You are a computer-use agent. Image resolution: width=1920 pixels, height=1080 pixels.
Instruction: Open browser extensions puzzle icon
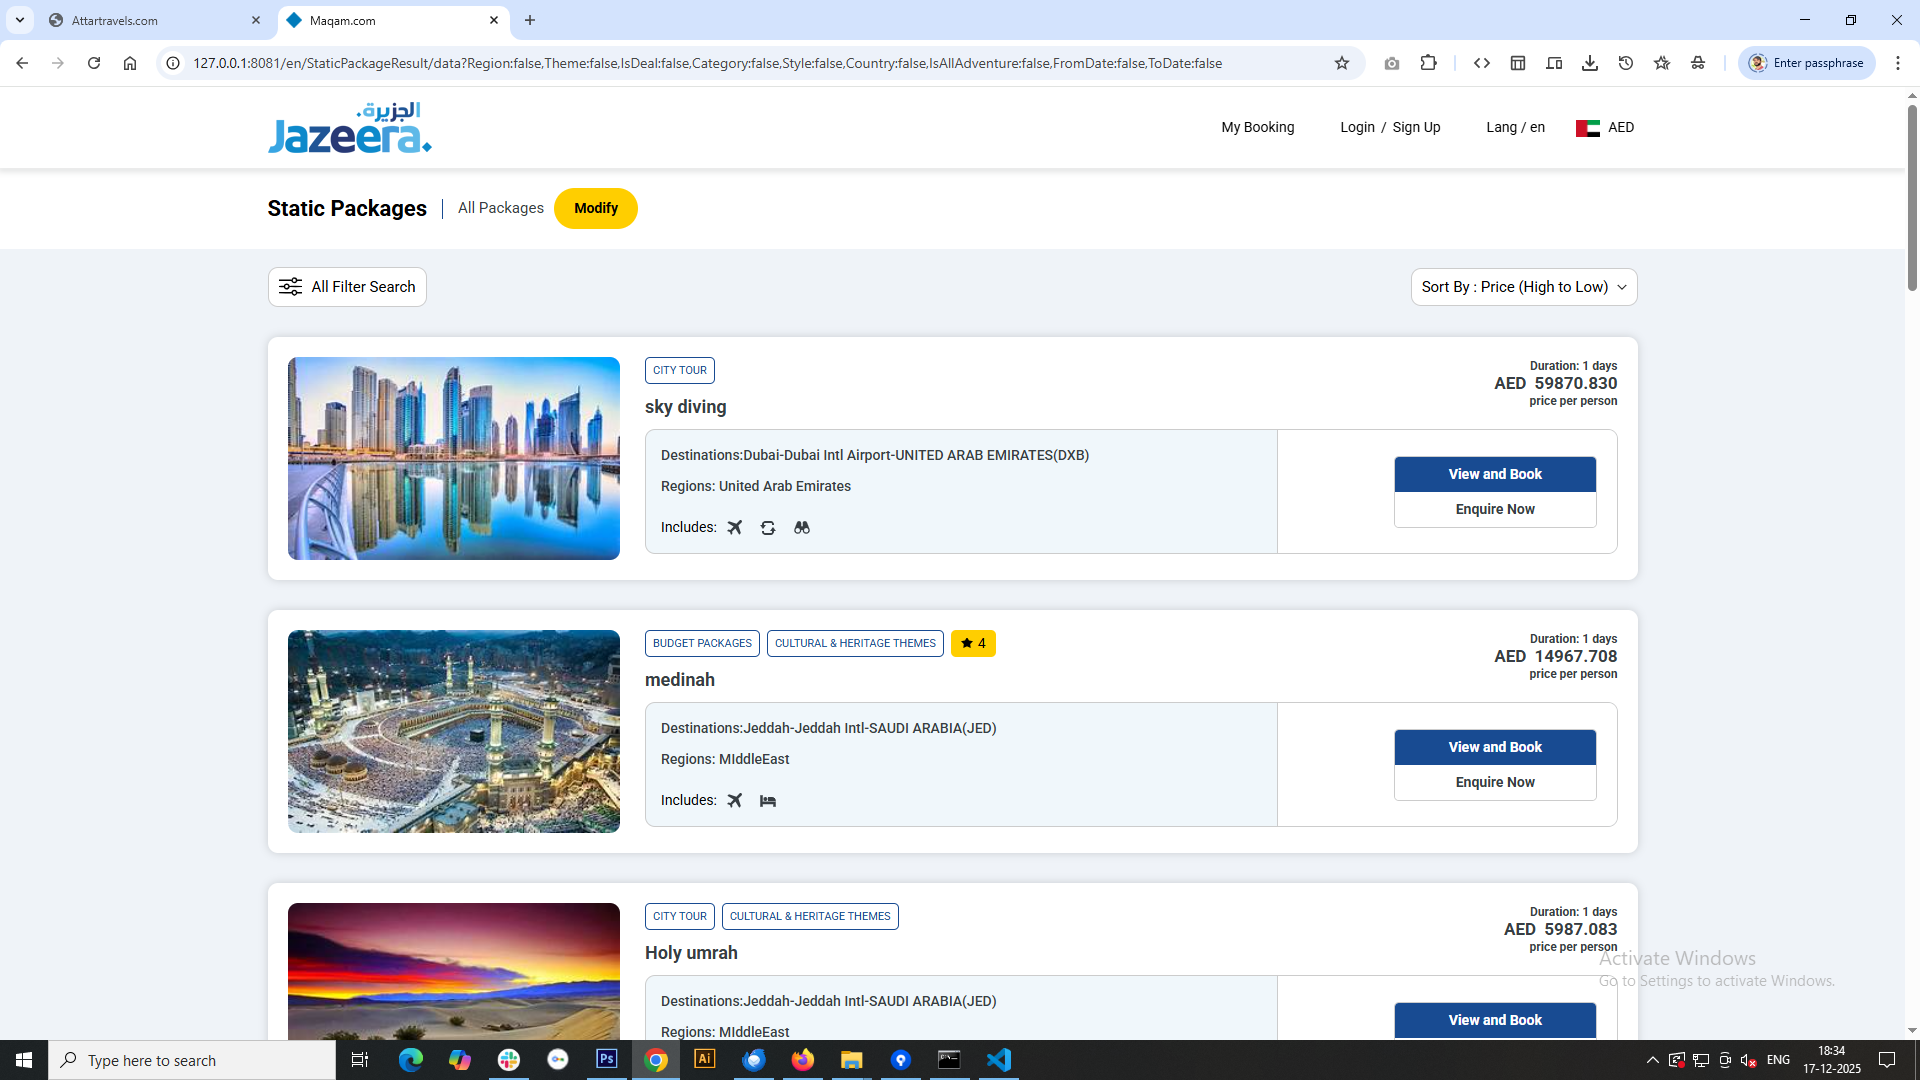[1428, 63]
